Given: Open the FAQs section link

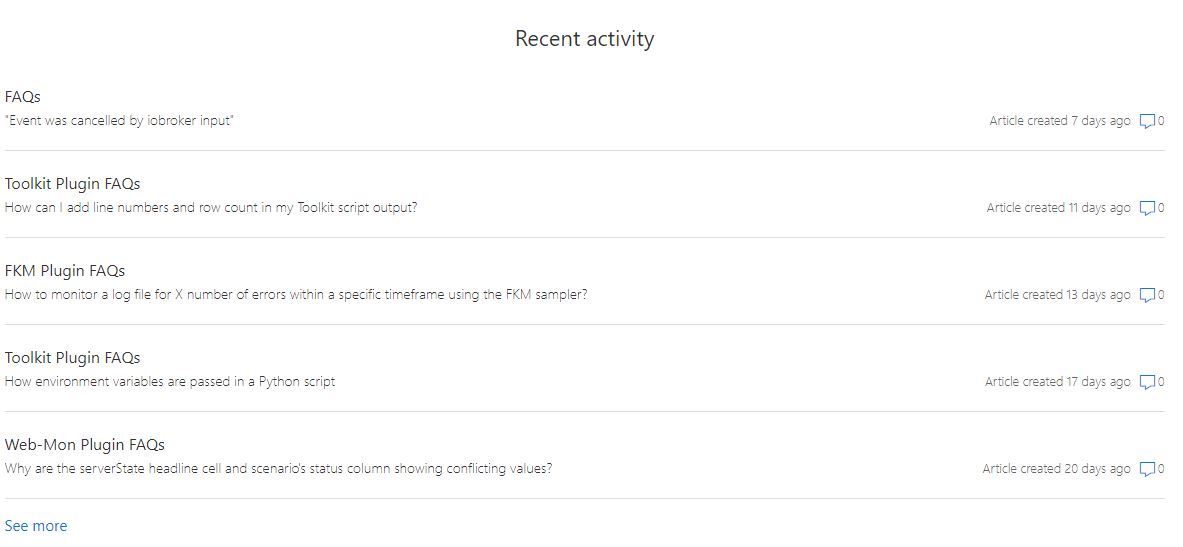Looking at the screenshot, I should (23, 97).
